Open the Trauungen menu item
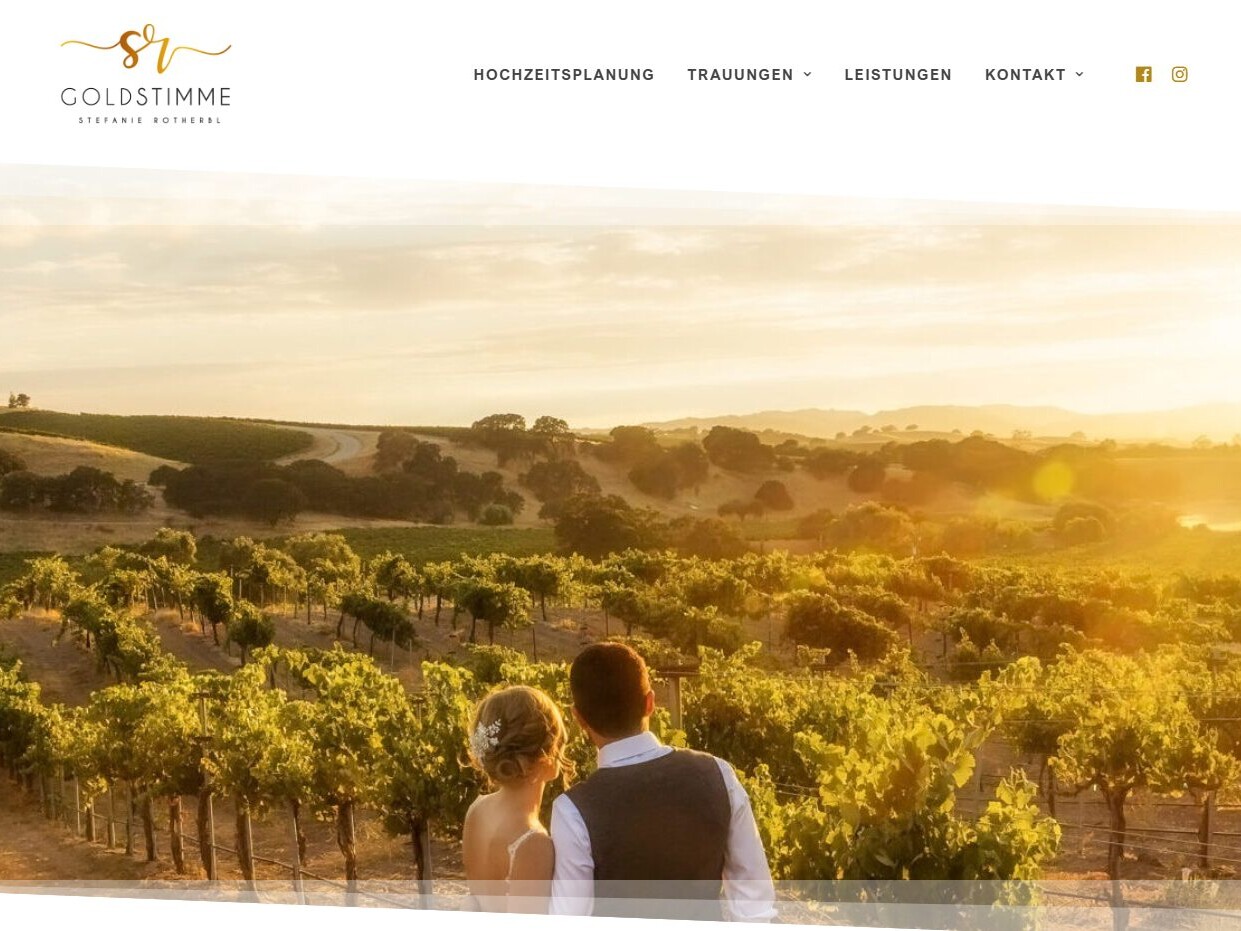1241x931 pixels. pyautogui.click(x=740, y=75)
